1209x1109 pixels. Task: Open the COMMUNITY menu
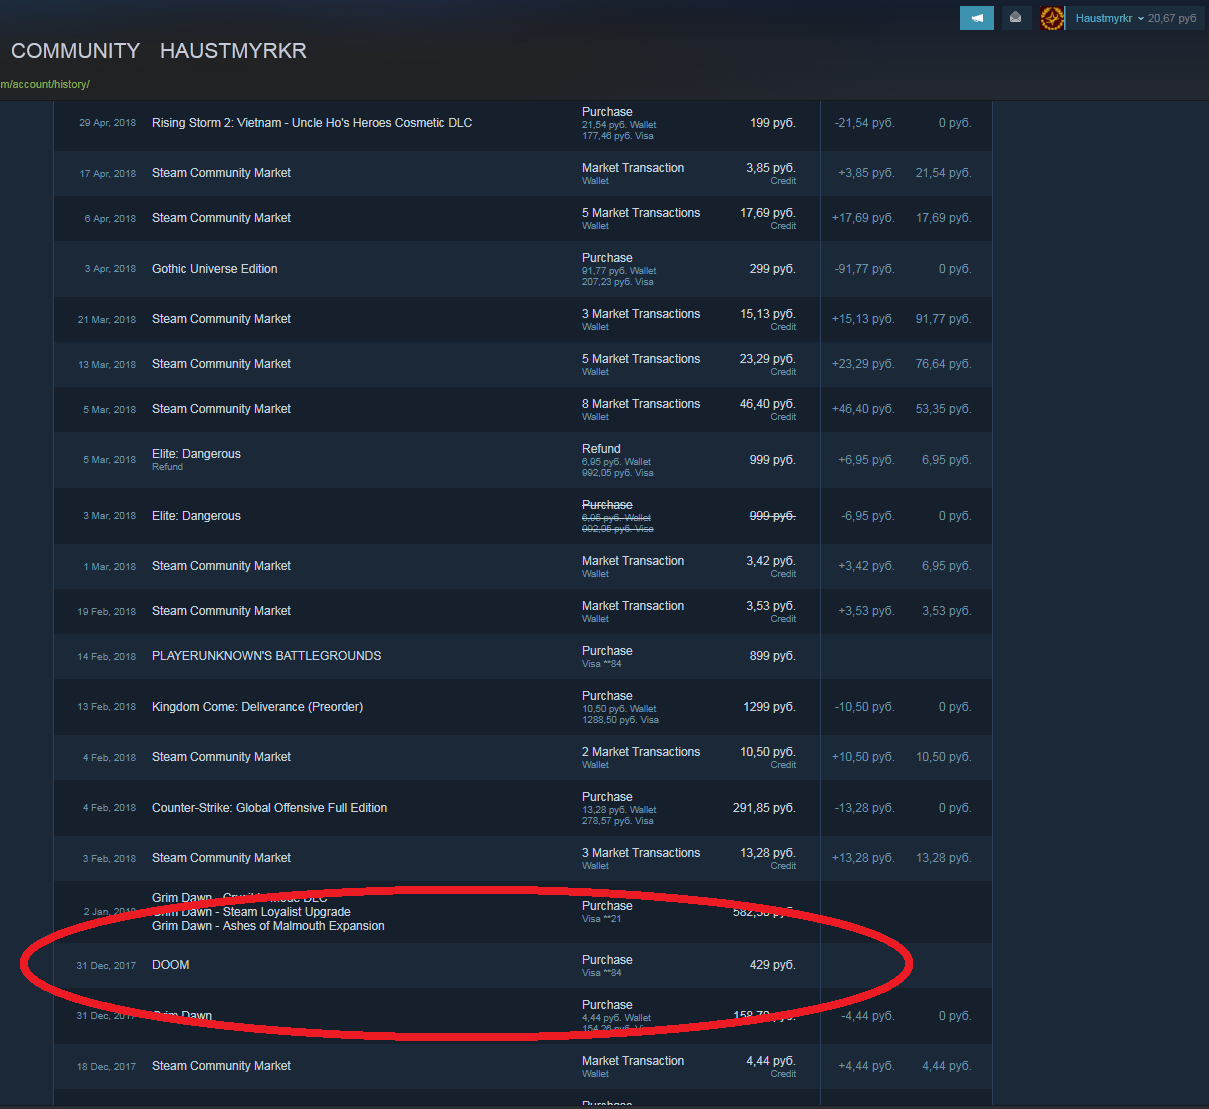pos(75,51)
